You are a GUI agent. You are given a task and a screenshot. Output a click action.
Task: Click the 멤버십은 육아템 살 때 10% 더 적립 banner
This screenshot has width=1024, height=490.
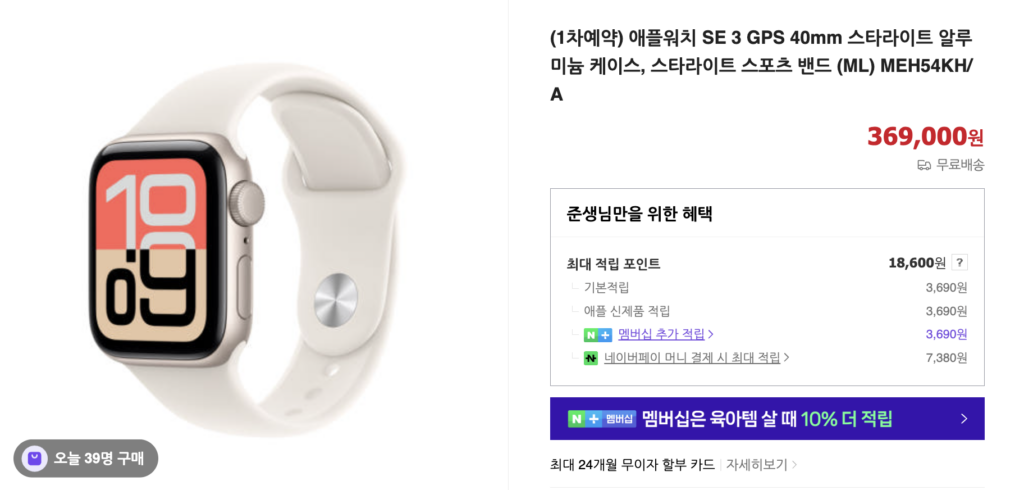767,419
